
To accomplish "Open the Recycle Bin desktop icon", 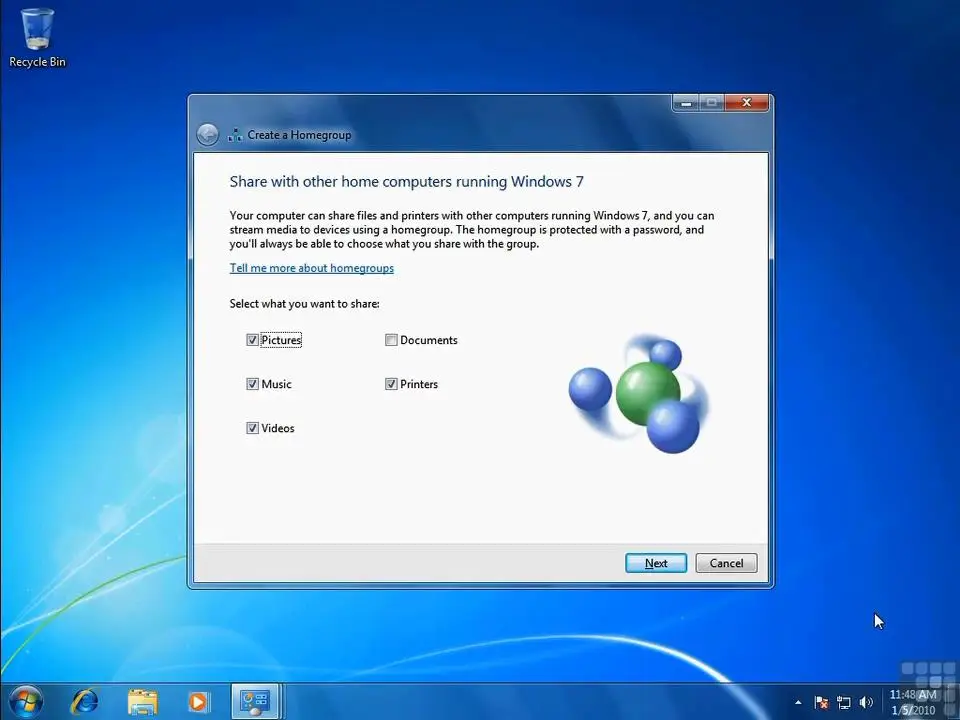I will 37,37.
